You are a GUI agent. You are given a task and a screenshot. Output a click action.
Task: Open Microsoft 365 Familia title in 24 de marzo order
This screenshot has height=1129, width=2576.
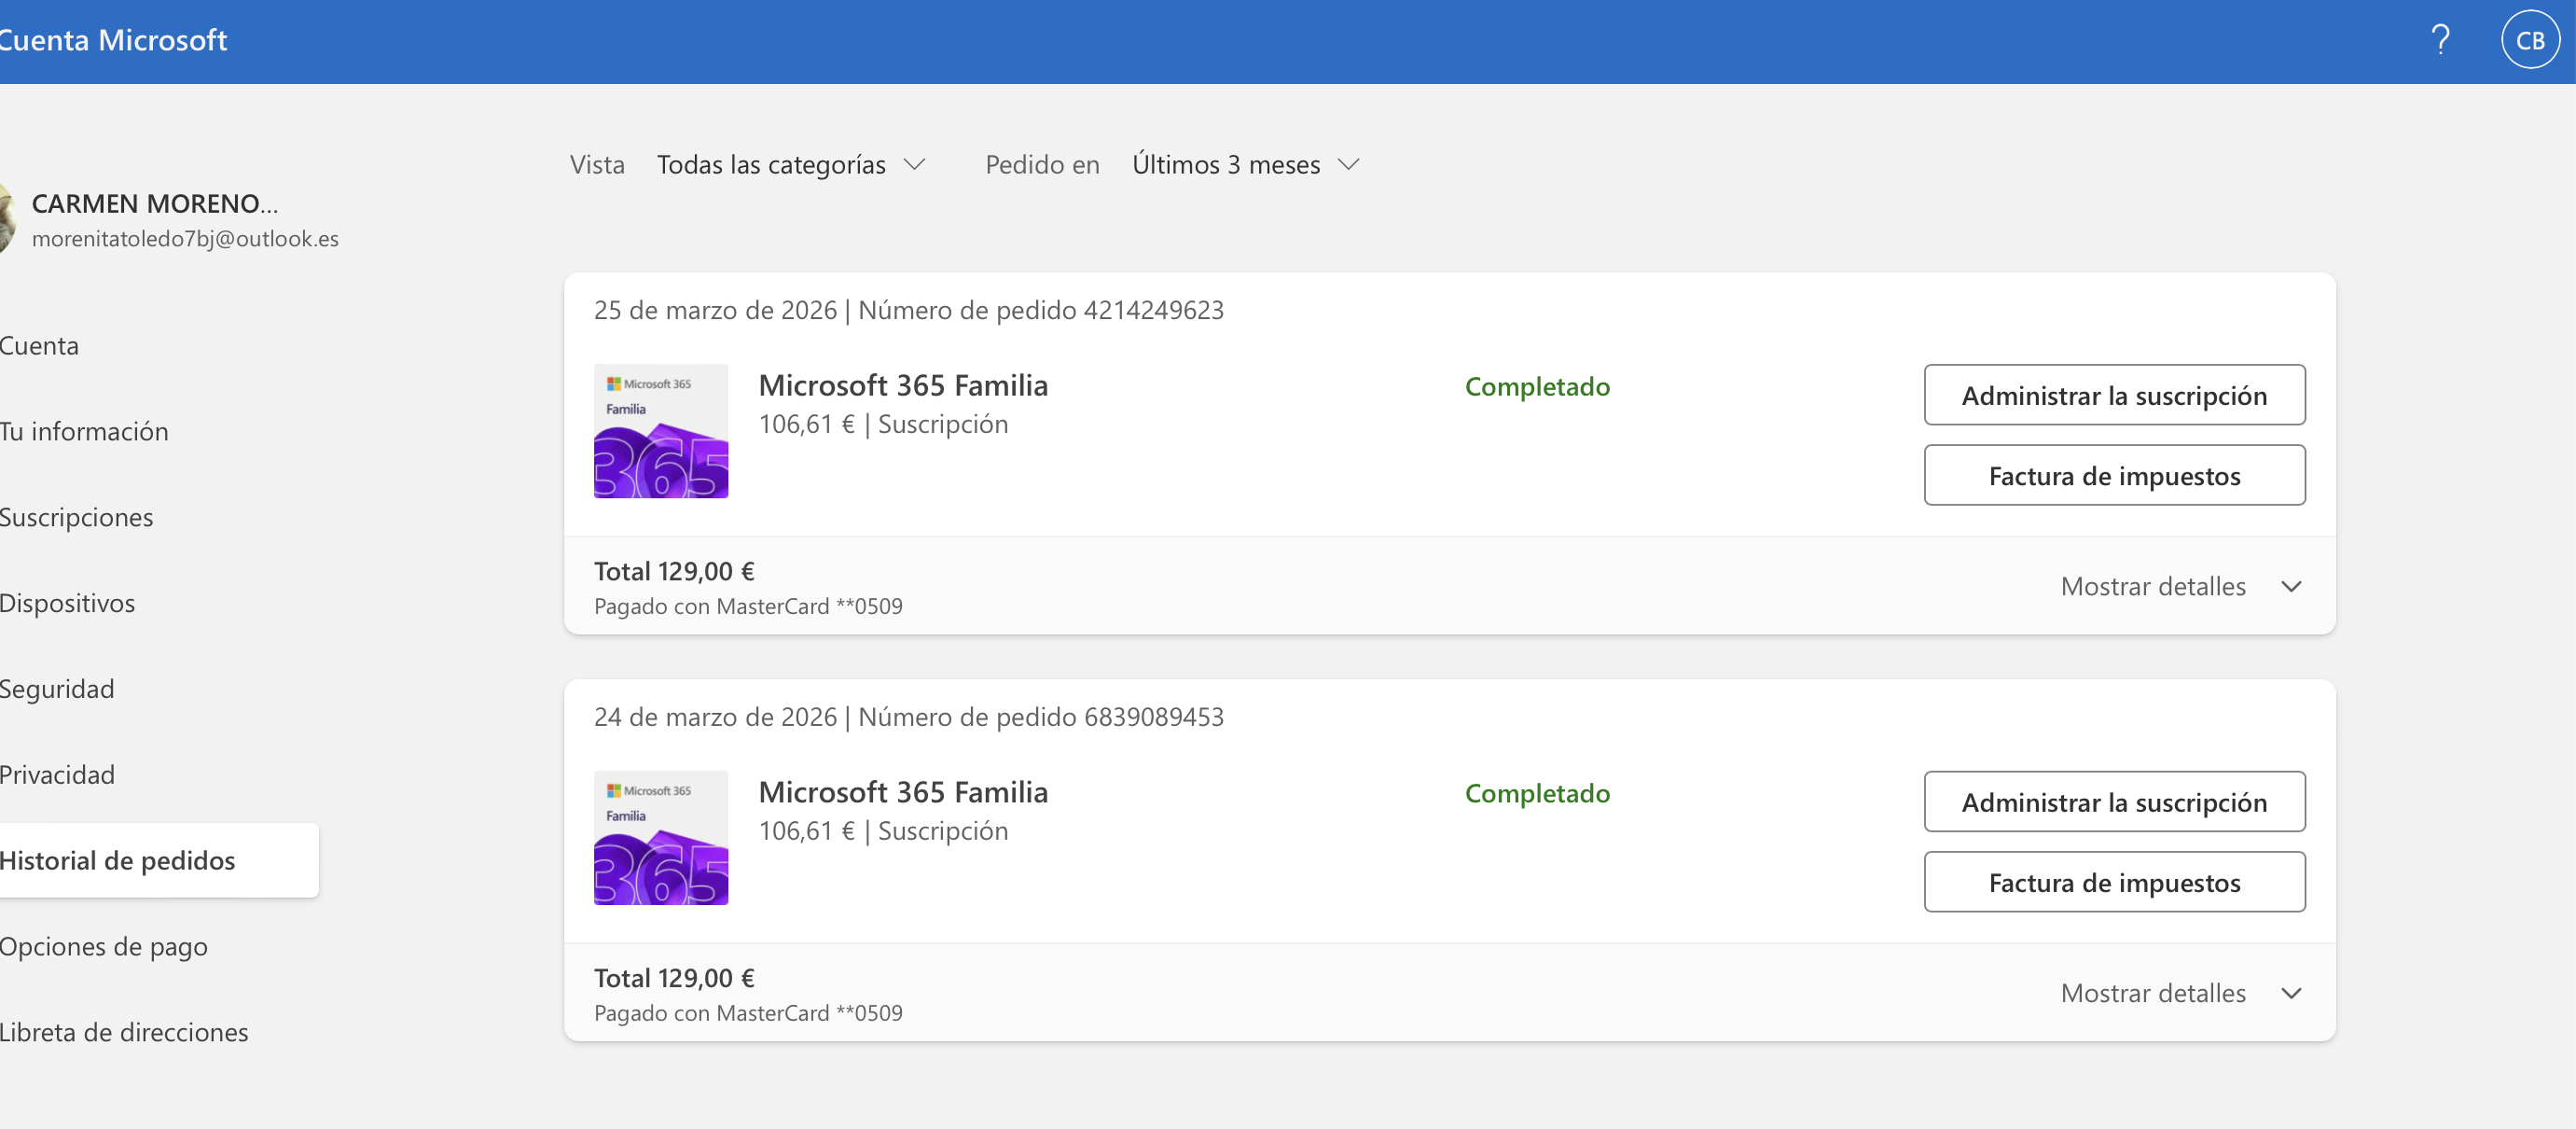pos(903,793)
